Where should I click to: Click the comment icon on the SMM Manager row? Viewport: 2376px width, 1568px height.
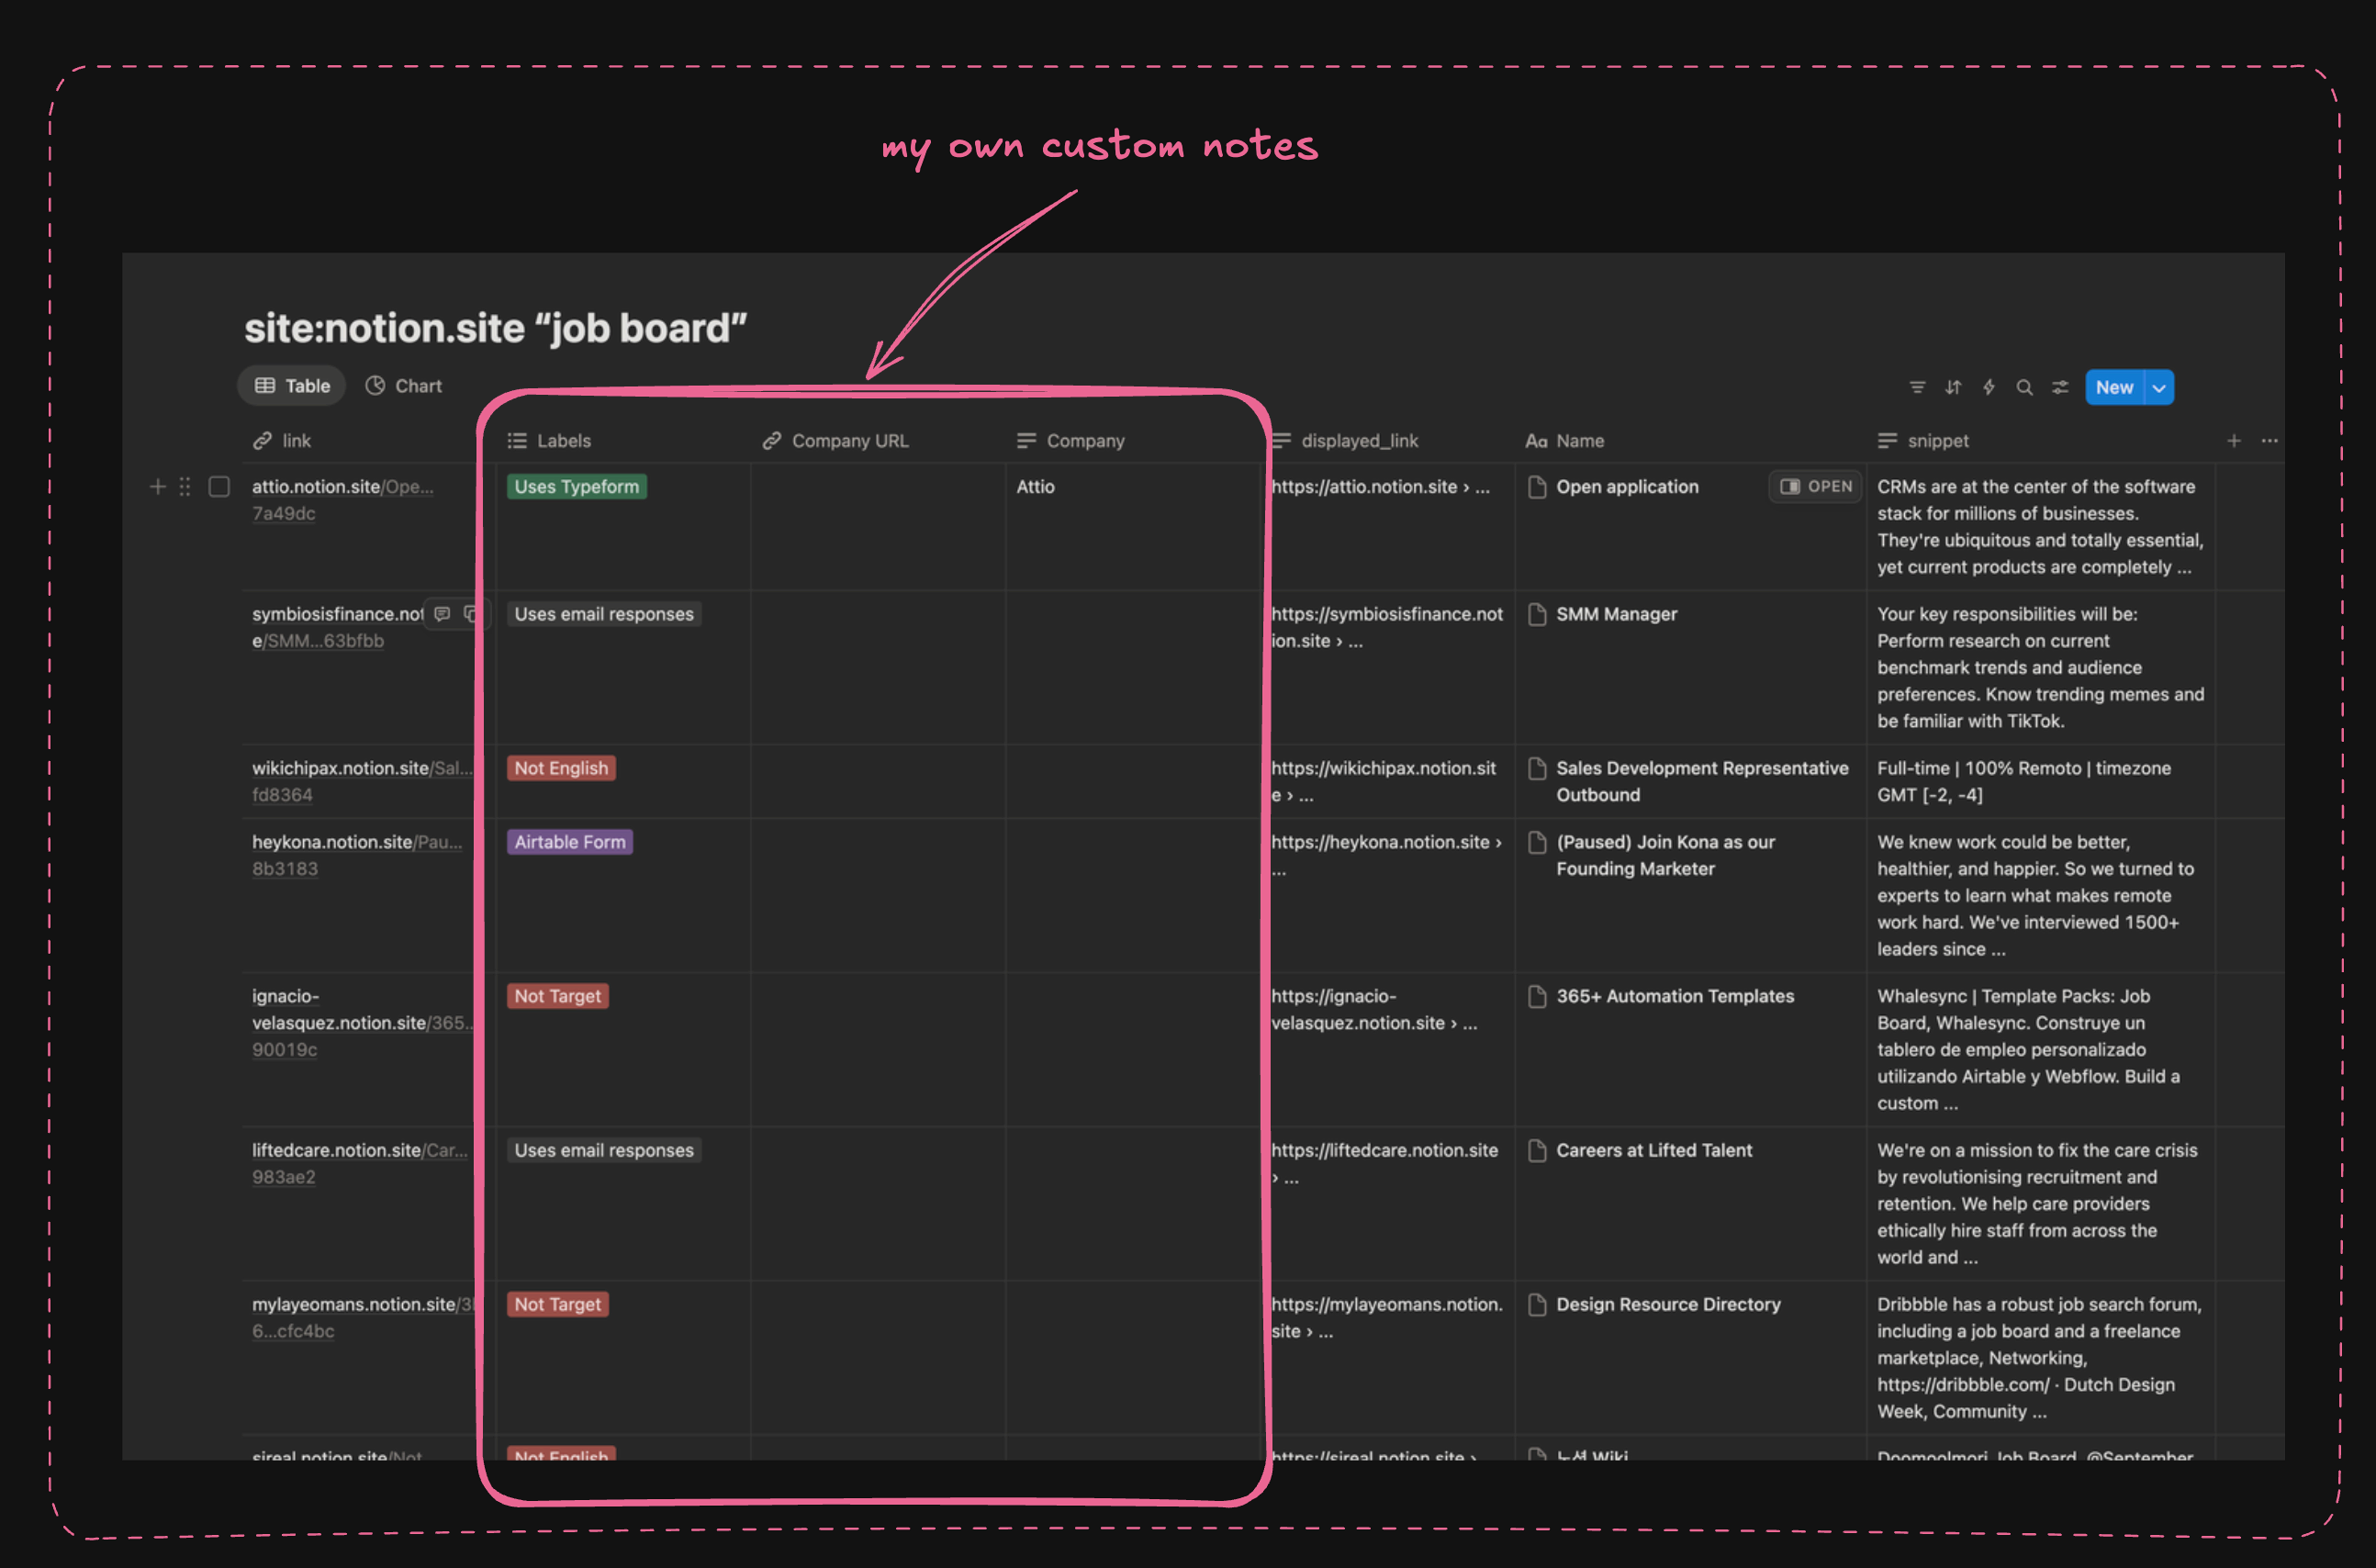pos(441,613)
